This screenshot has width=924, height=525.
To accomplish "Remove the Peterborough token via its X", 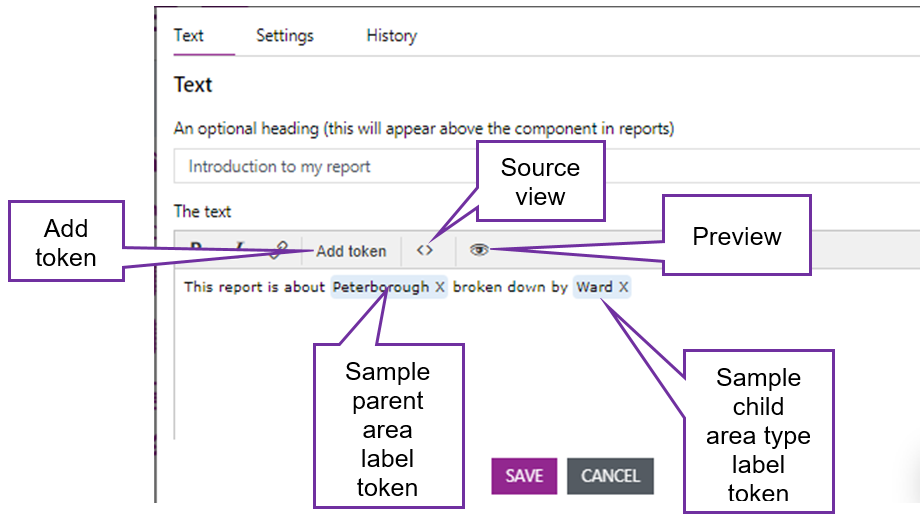I will [x=440, y=287].
